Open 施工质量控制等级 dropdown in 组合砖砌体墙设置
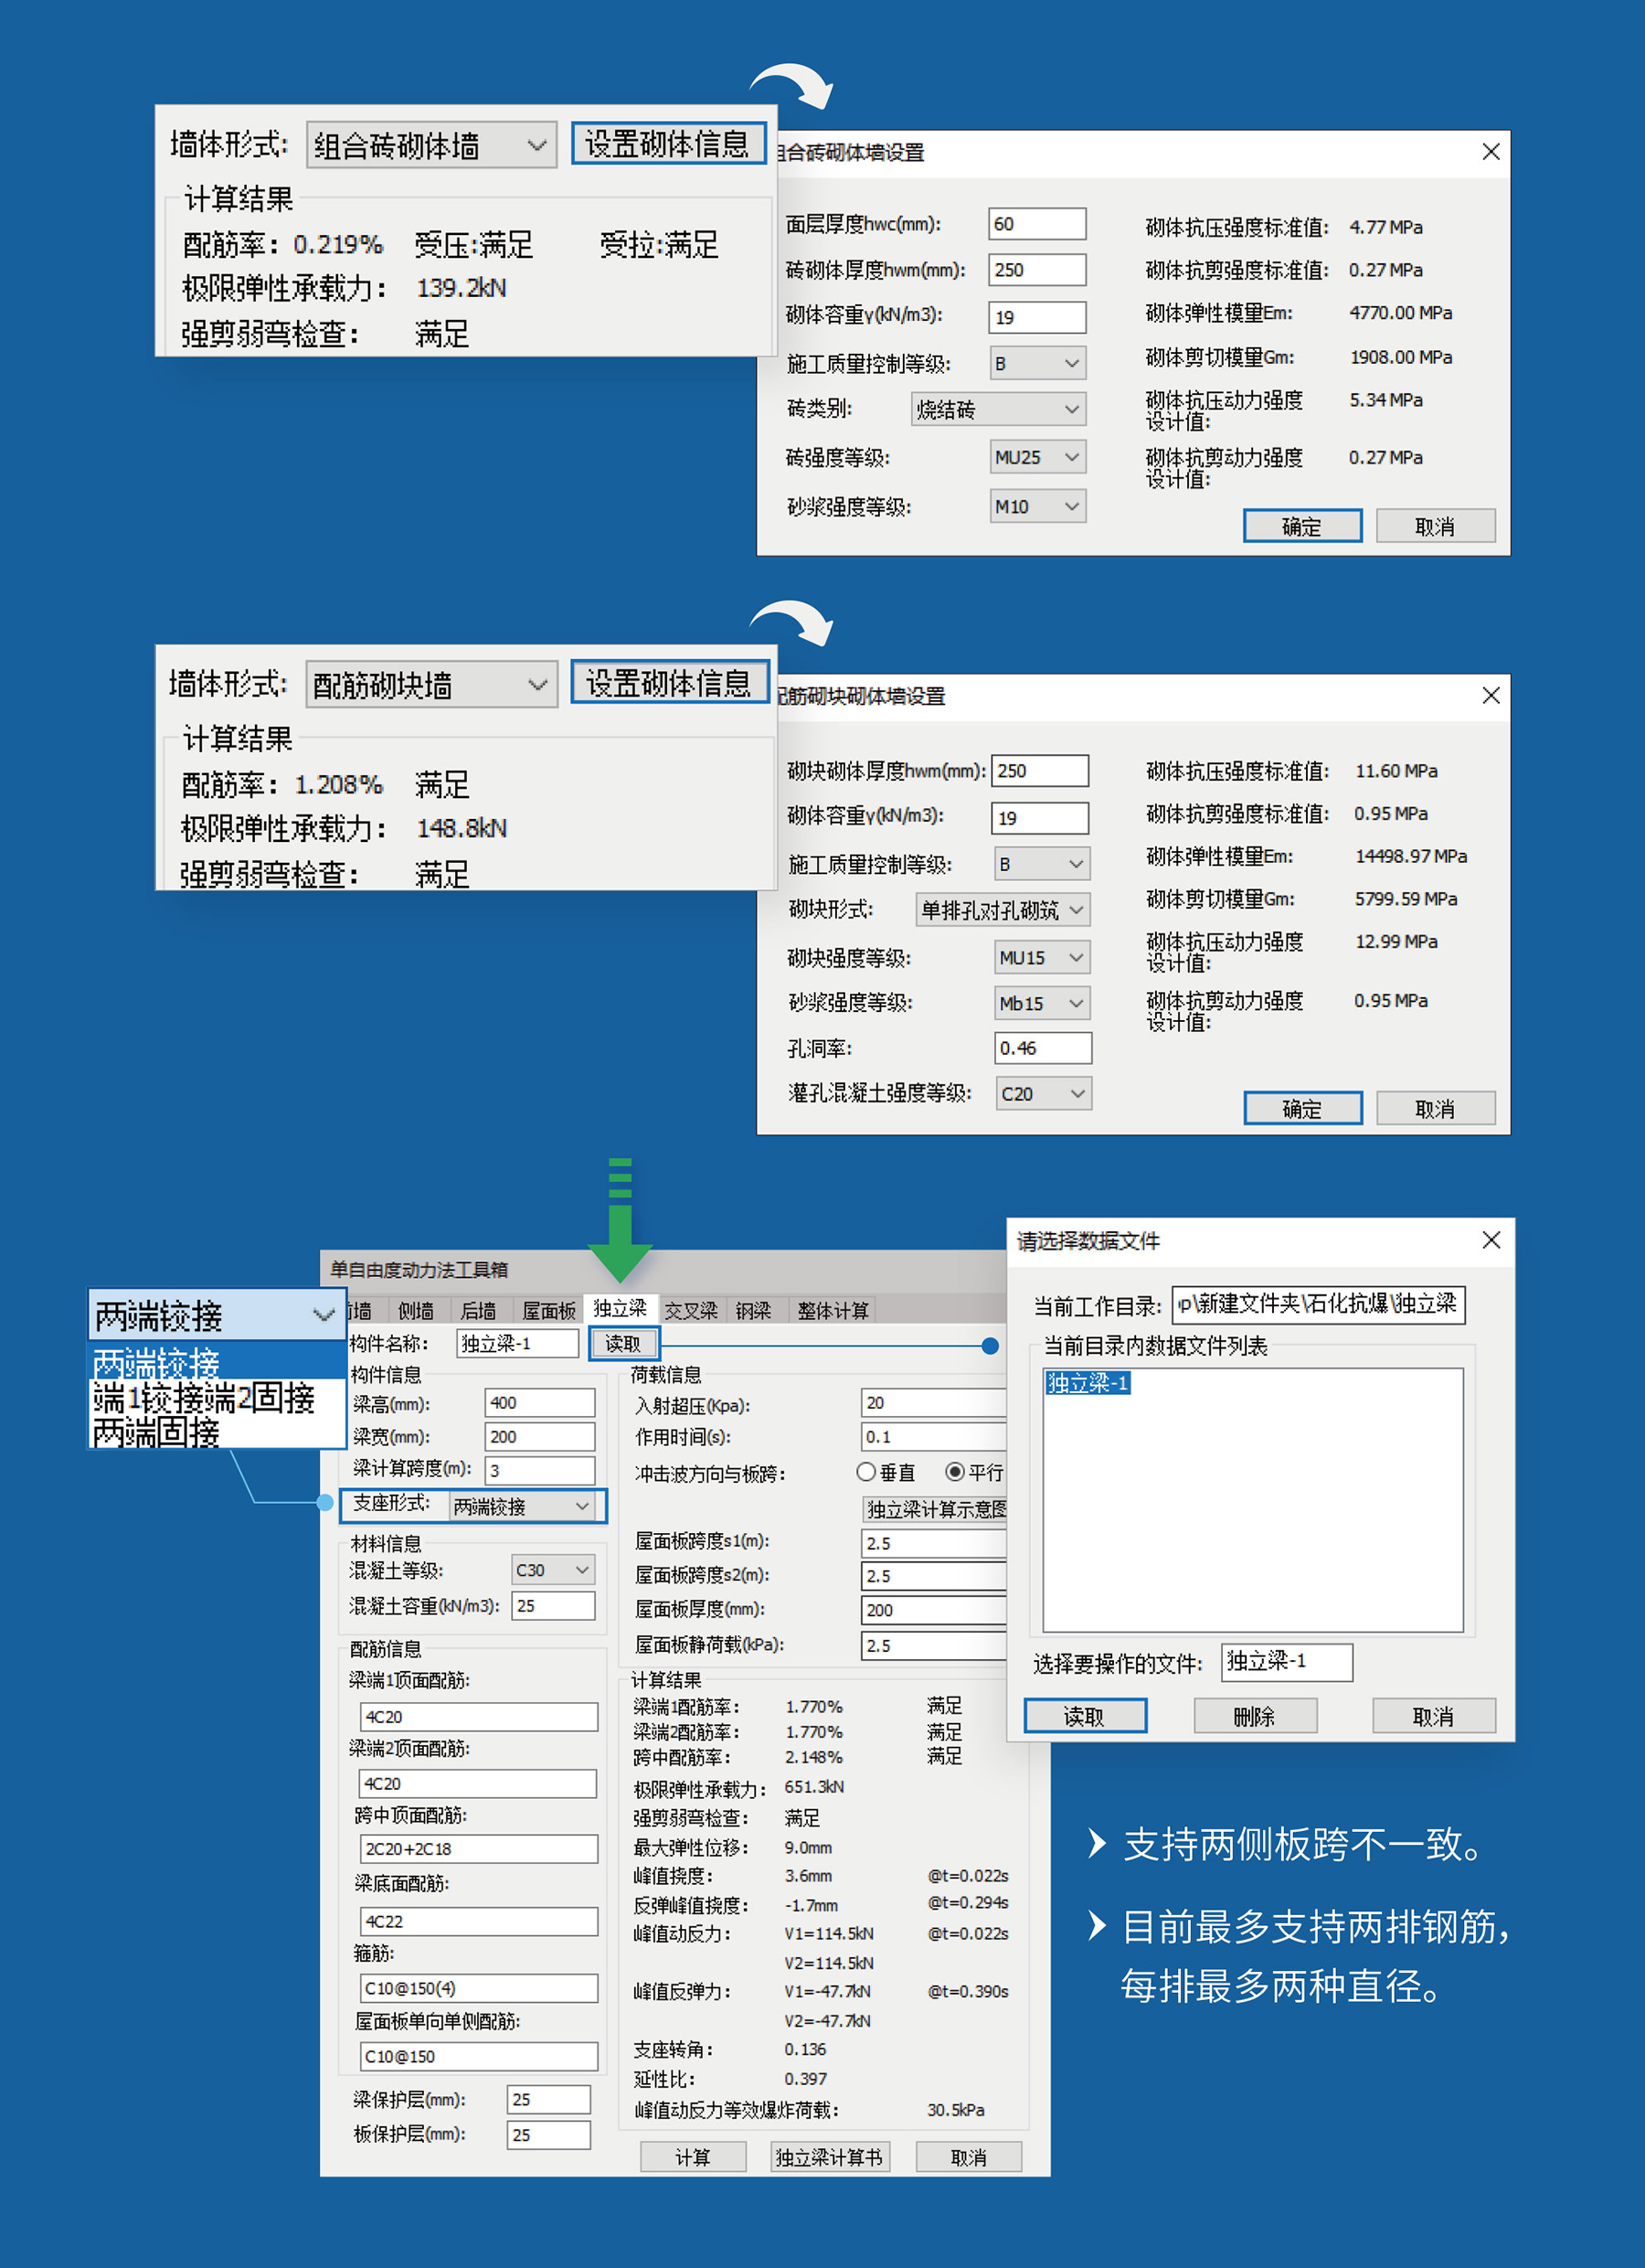Image resolution: width=1645 pixels, height=2268 pixels. (1037, 363)
